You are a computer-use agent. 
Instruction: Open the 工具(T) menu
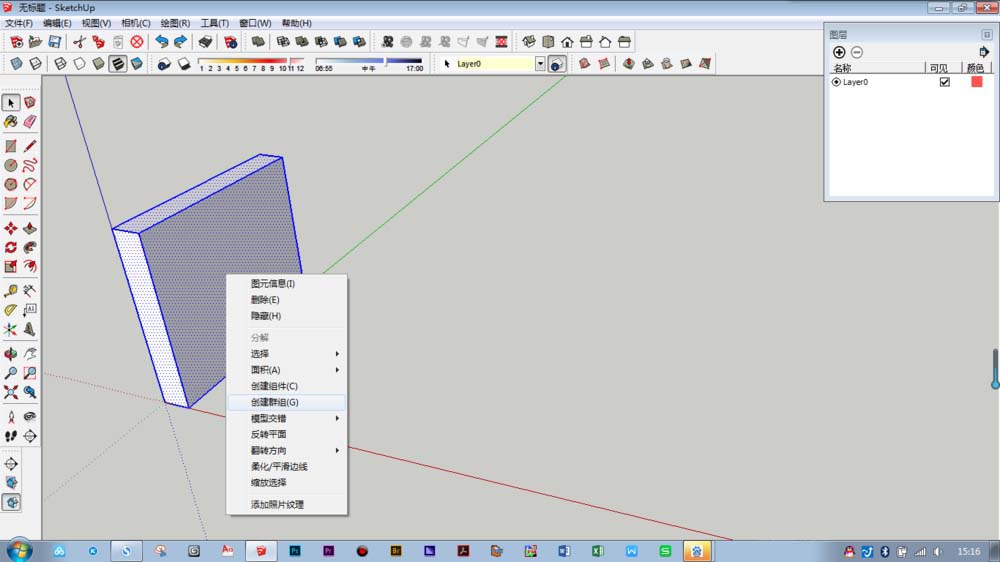[x=214, y=23]
